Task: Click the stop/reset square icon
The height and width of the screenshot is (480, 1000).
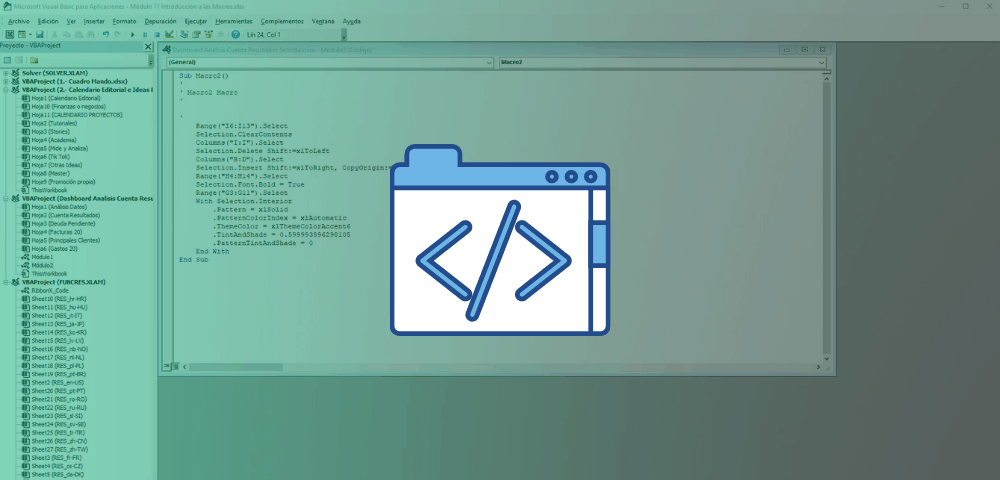Action: point(157,34)
